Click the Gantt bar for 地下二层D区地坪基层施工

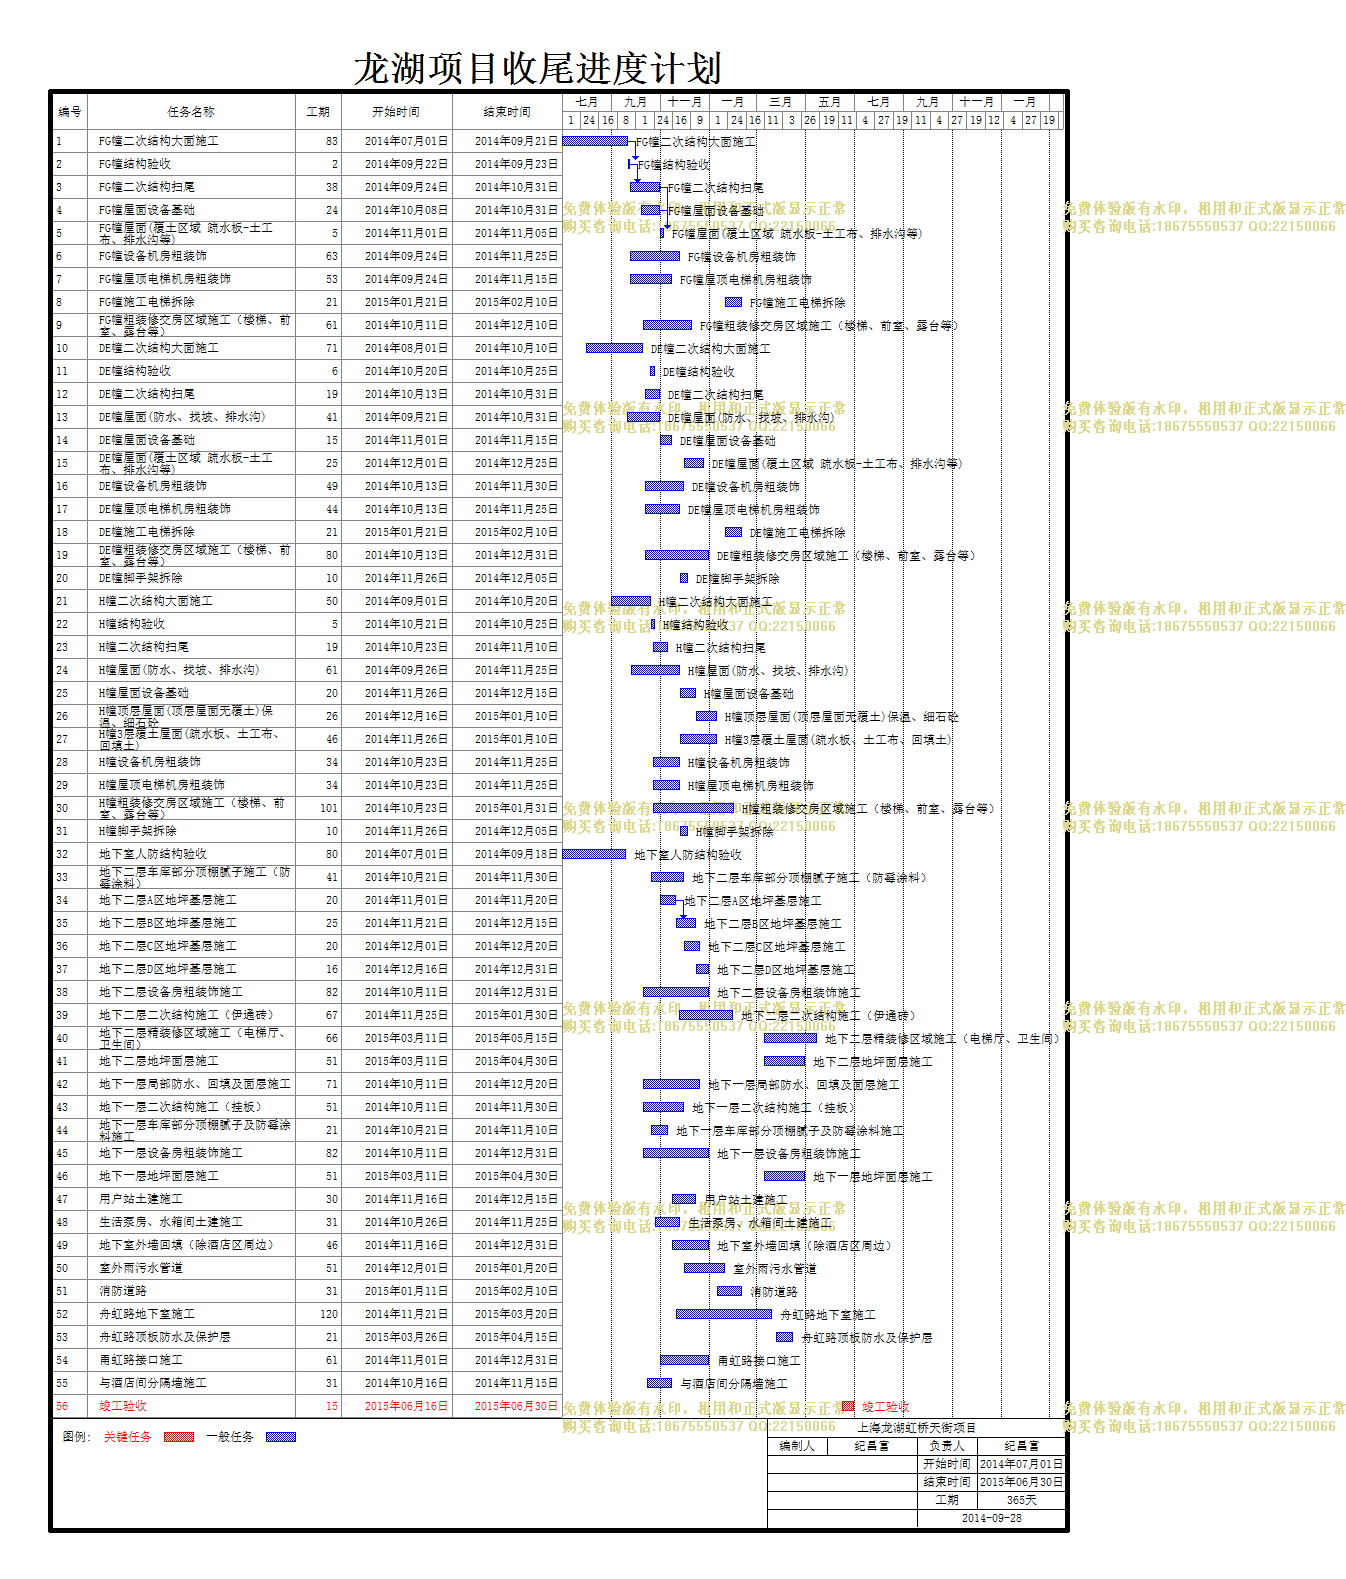703,969
